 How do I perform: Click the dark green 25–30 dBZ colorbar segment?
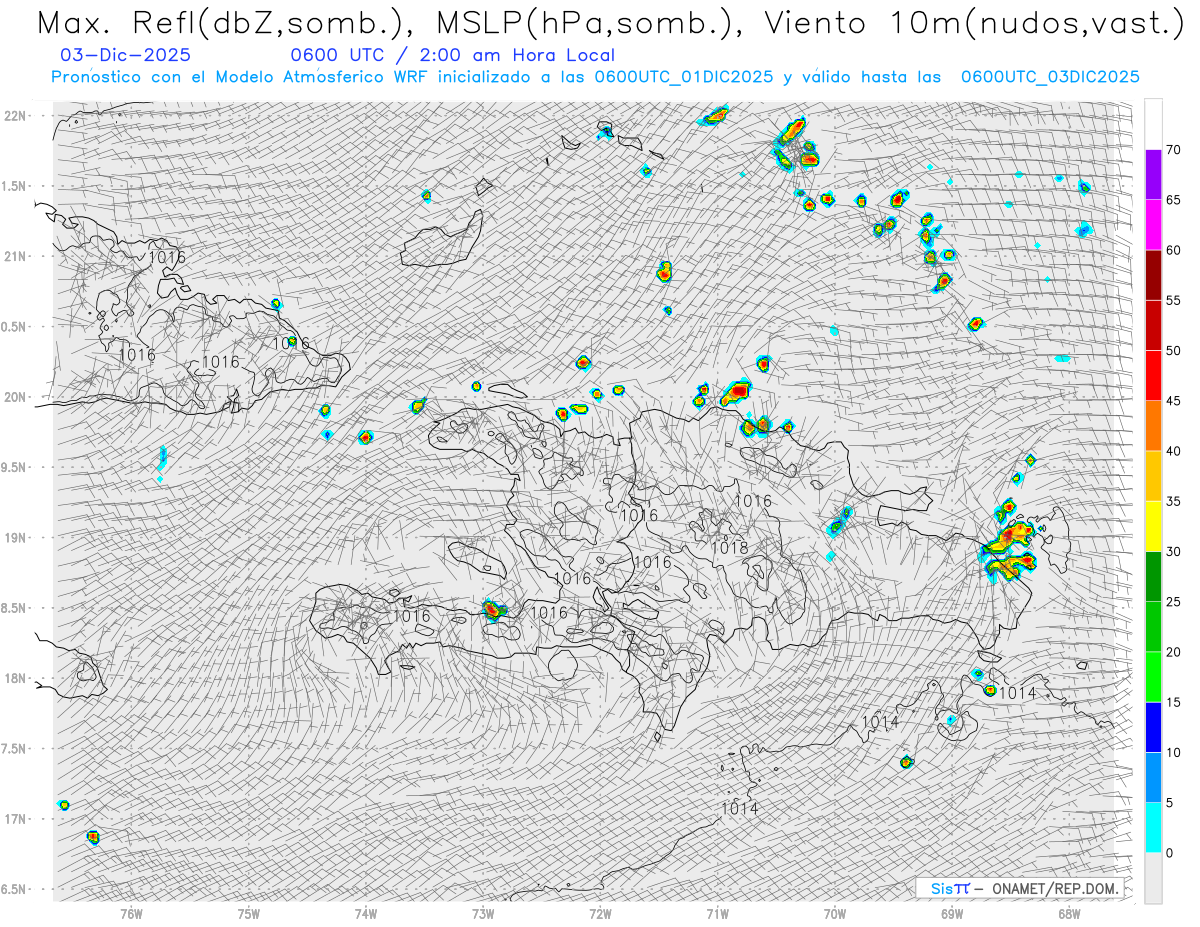[x=1153, y=576]
